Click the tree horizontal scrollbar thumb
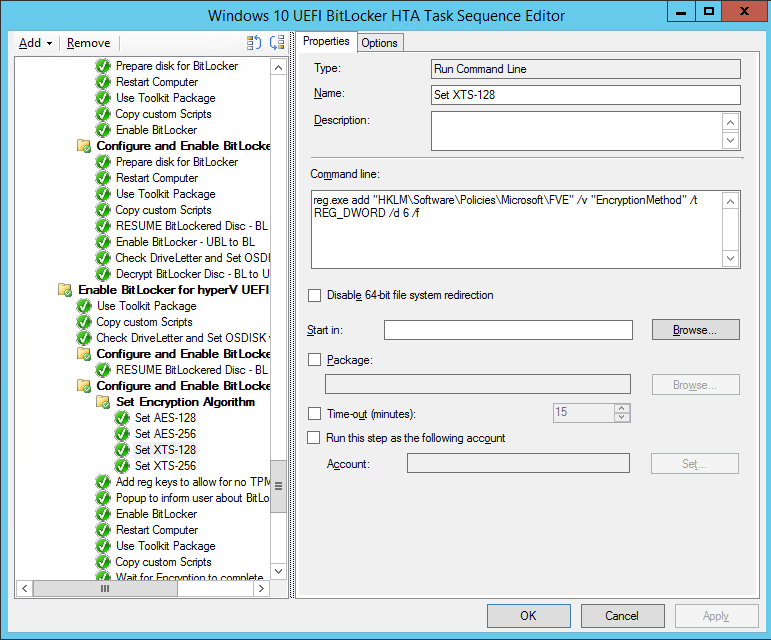This screenshot has height=640, width=771. (105, 588)
